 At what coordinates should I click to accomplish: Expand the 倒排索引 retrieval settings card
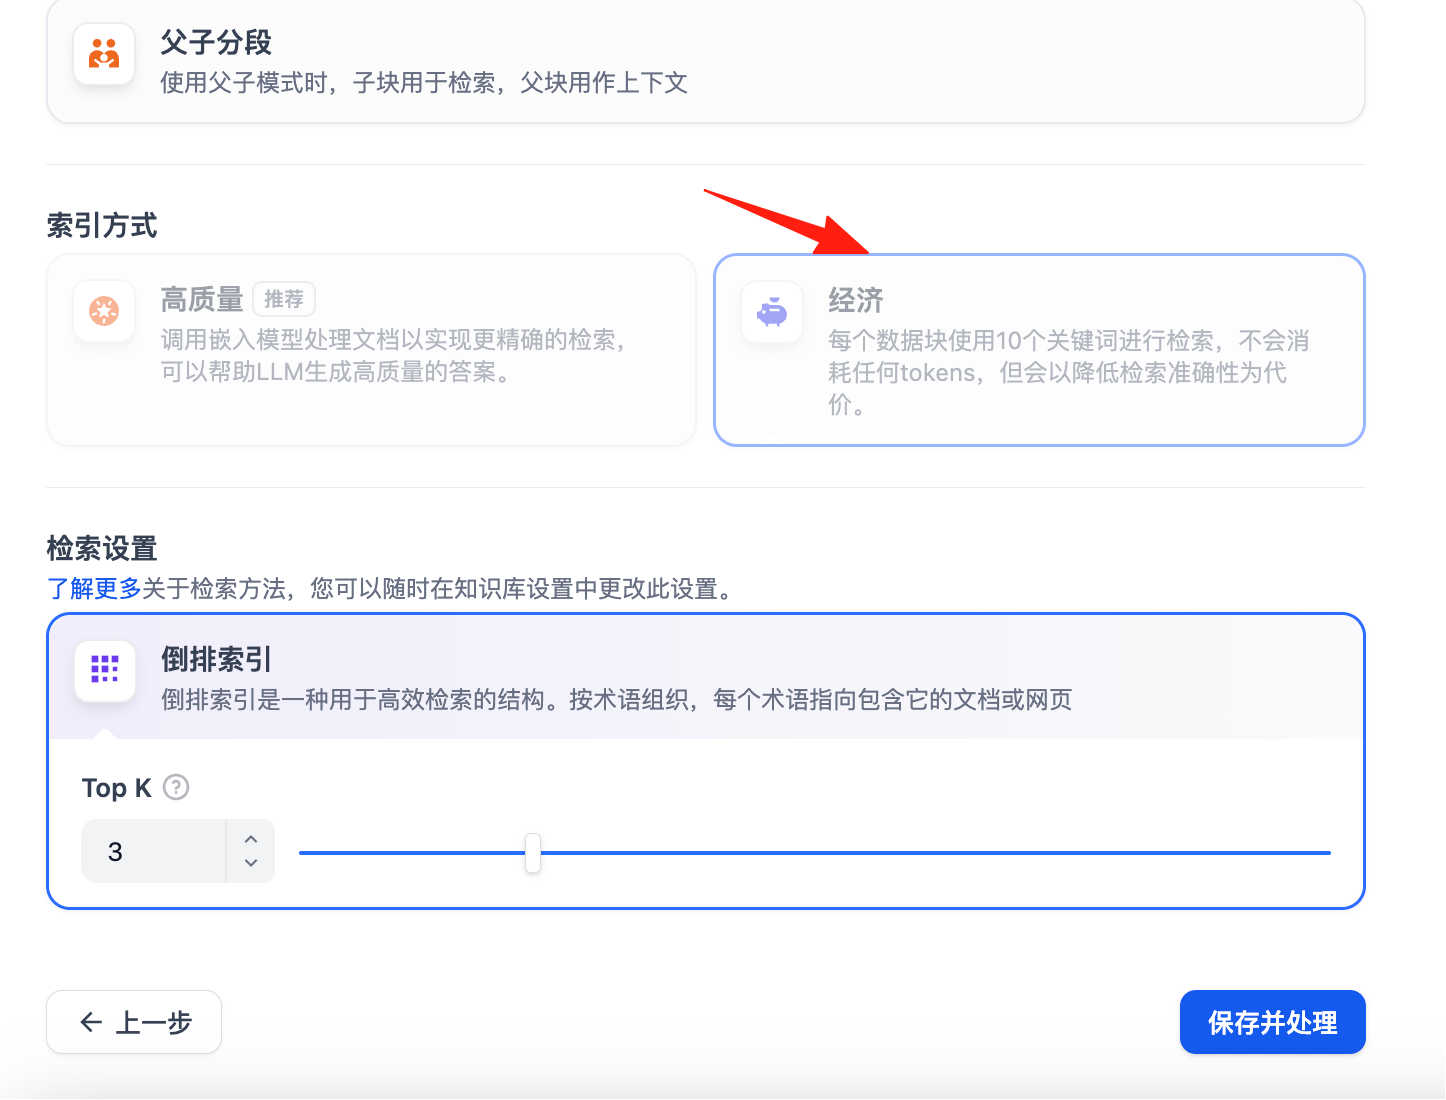tap(706, 677)
